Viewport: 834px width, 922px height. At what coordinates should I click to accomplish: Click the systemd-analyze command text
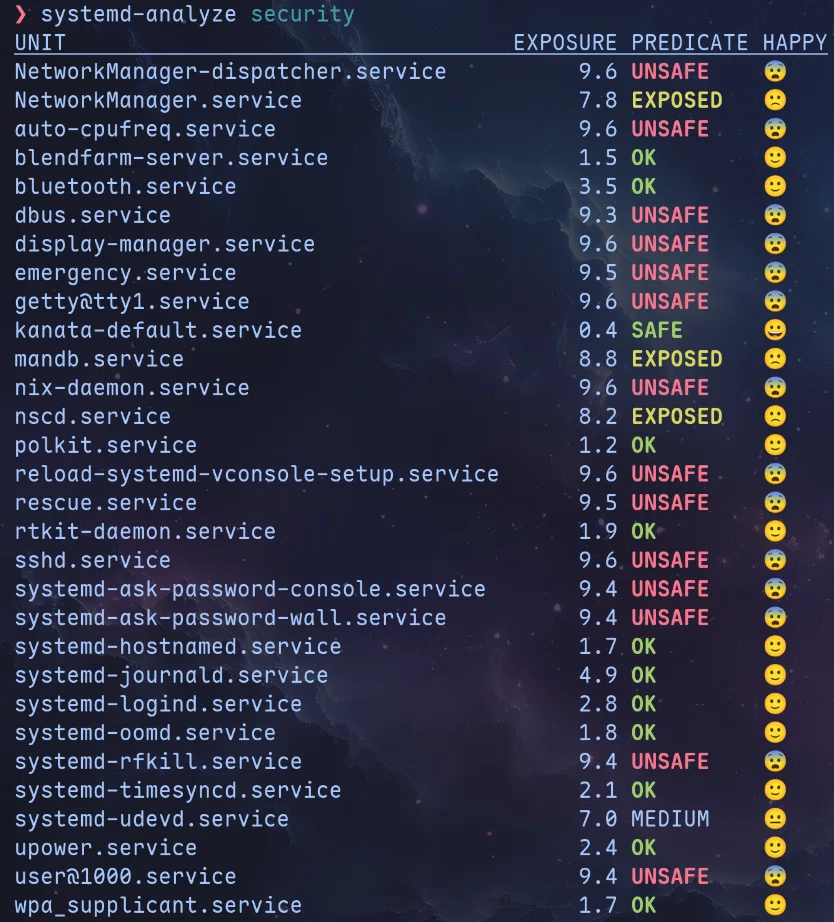138,14
